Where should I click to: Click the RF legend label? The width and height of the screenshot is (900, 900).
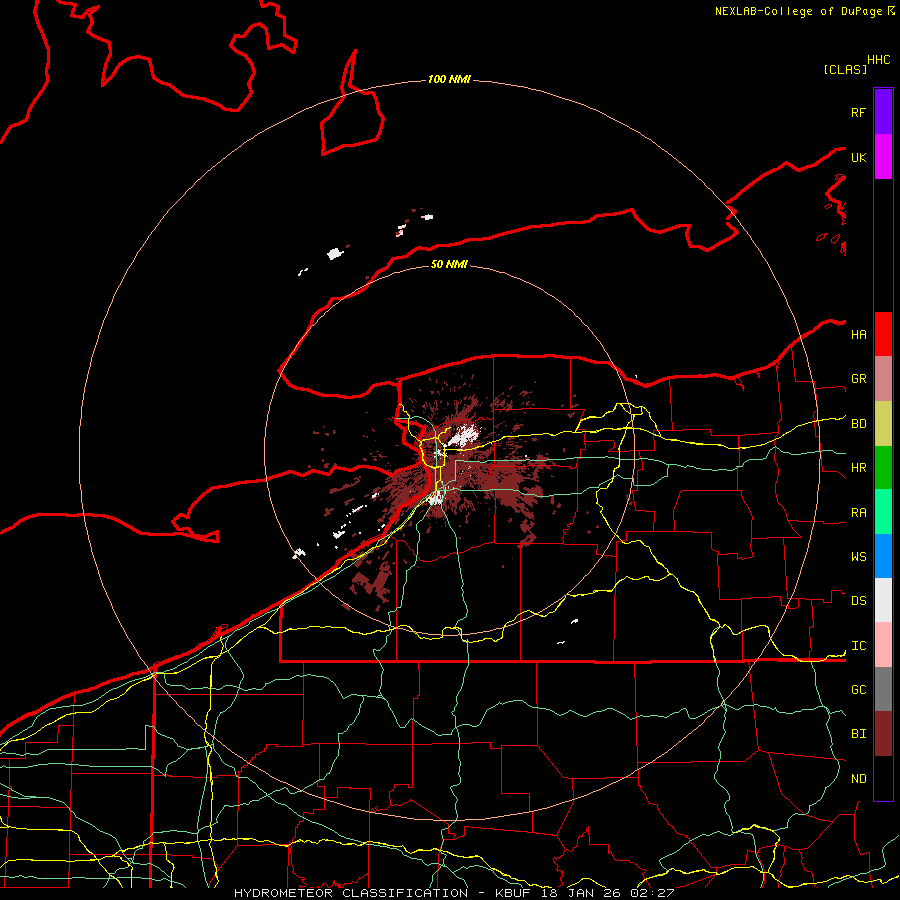(858, 112)
